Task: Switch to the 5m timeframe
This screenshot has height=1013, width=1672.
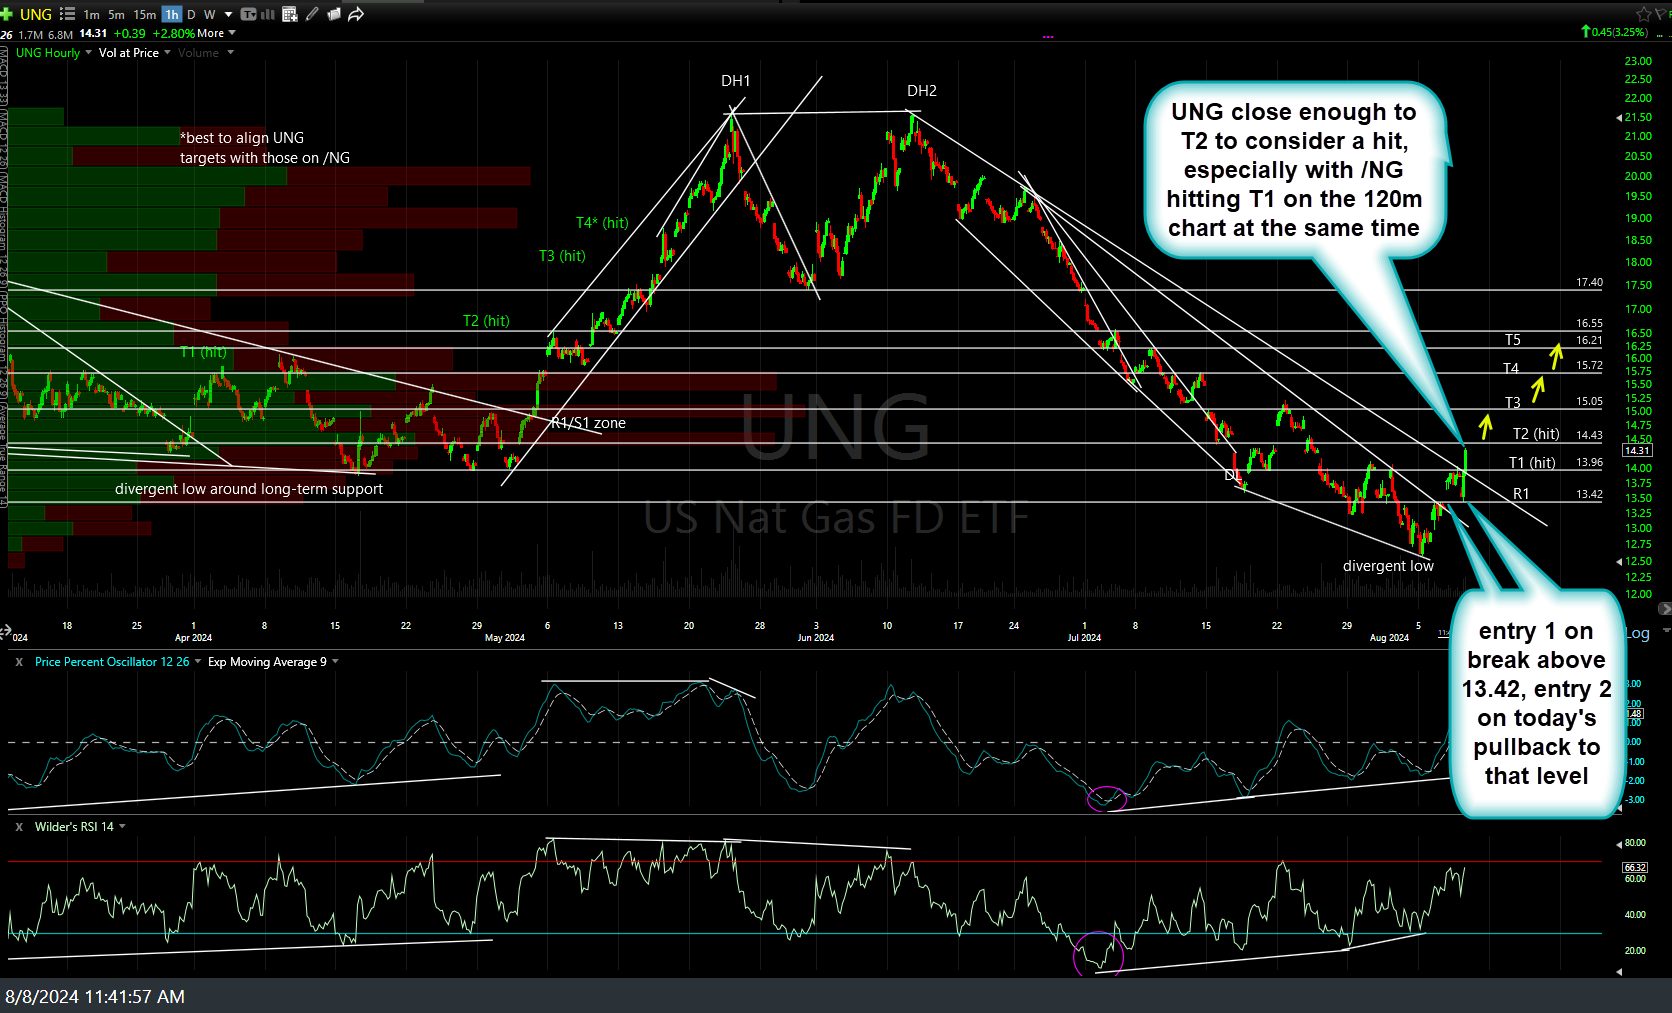Action: [x=117, y=14]
